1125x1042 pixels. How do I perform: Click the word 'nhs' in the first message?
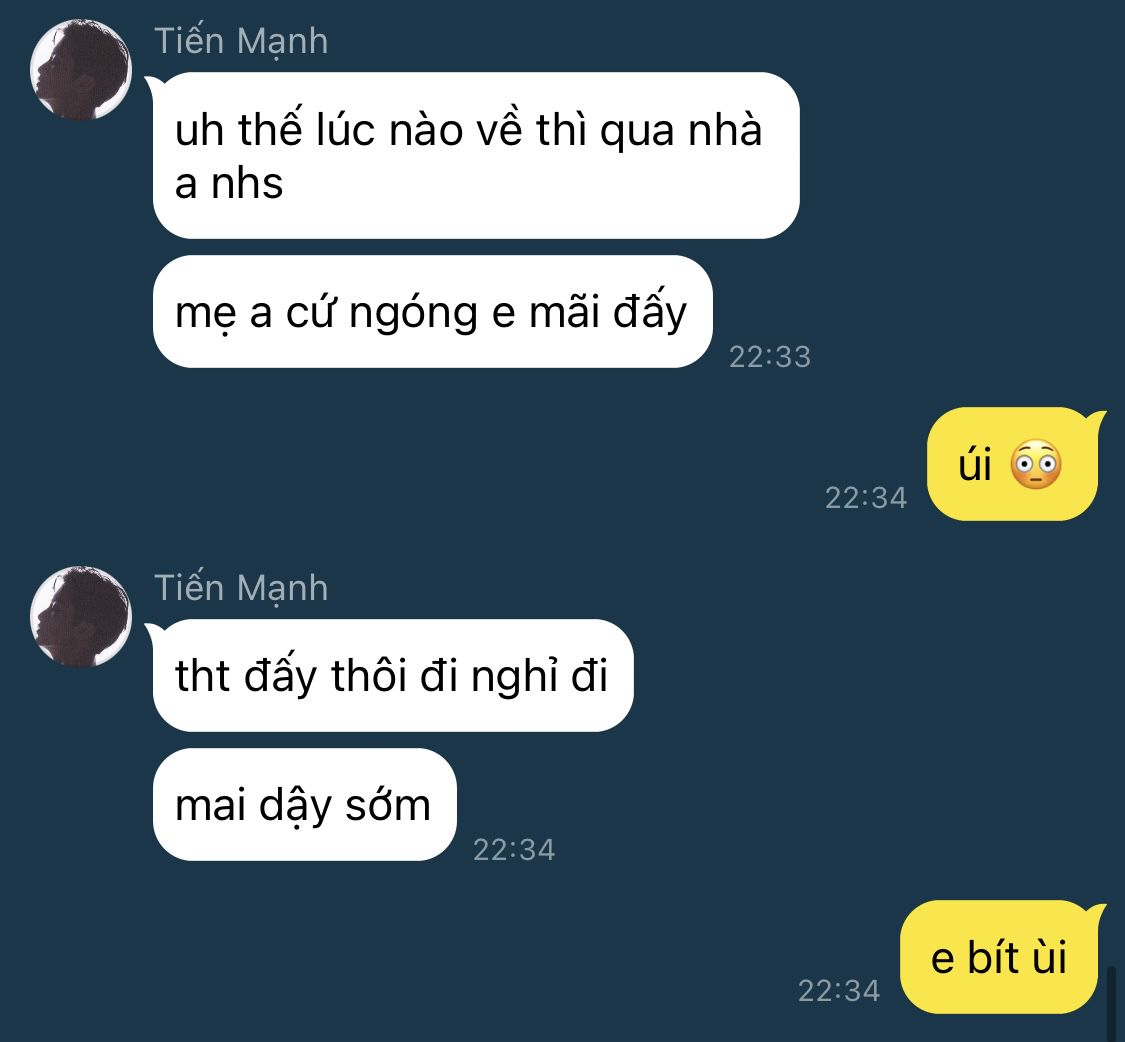tap(246, 184)
